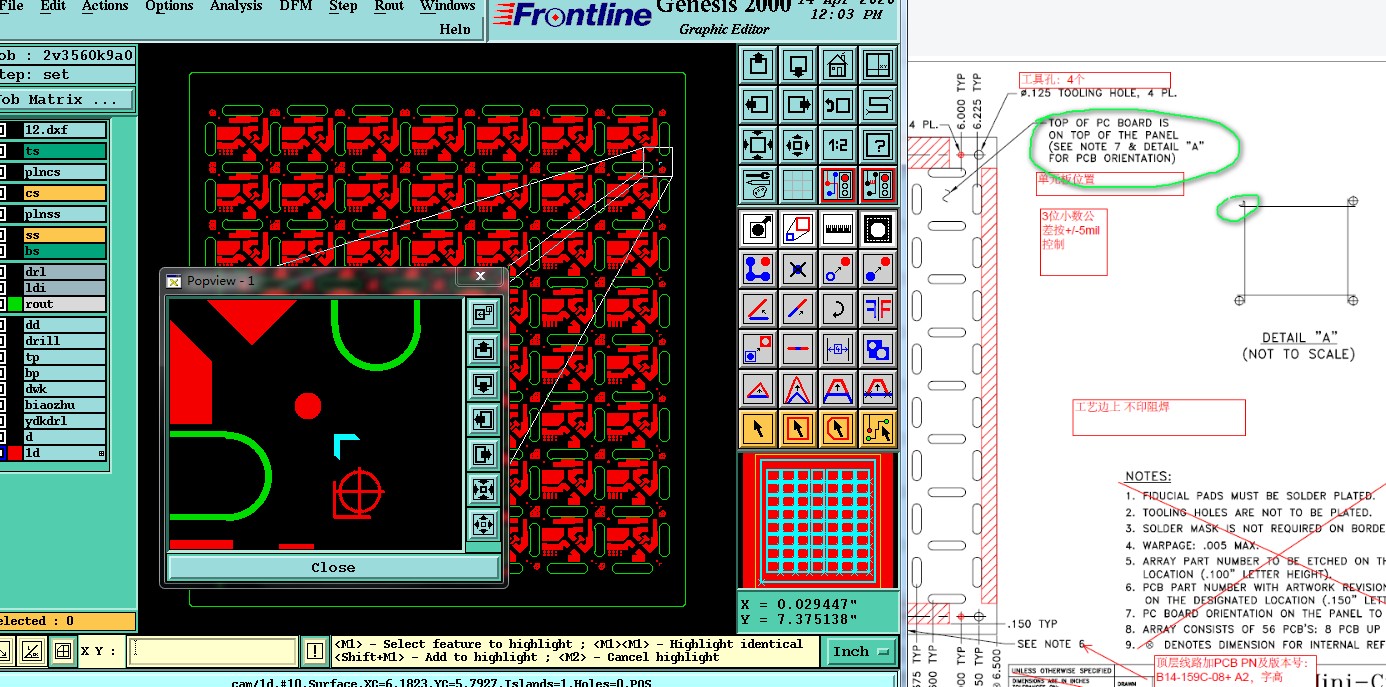This screenshot has height=687, width=1386.
Task: Open the Options menu
Action: 169,6
